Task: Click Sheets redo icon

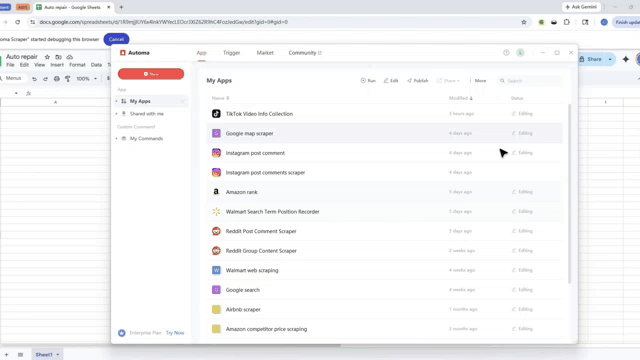Action: [x=45, y=79]
